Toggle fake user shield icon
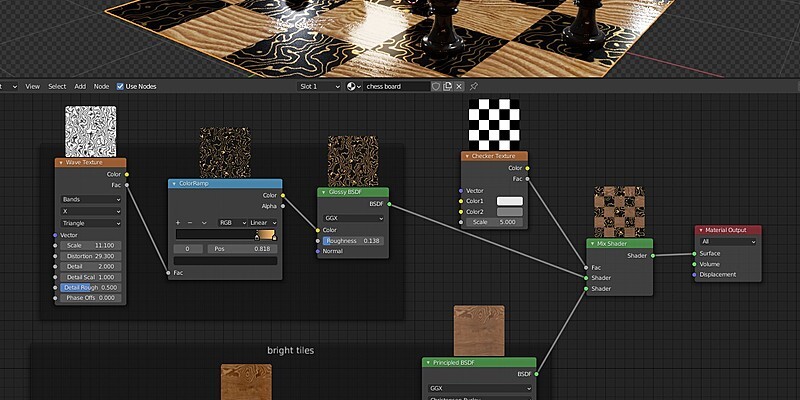 (x=436, y=87)
